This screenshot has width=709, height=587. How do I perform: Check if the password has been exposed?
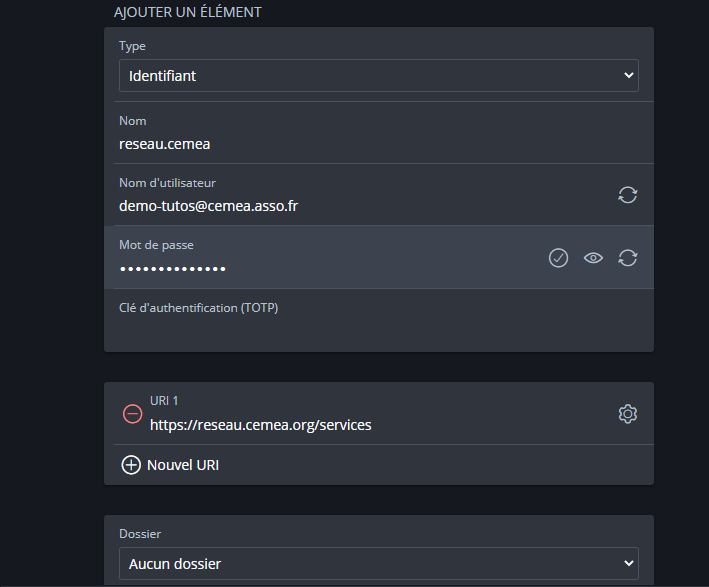coord(558,258)
